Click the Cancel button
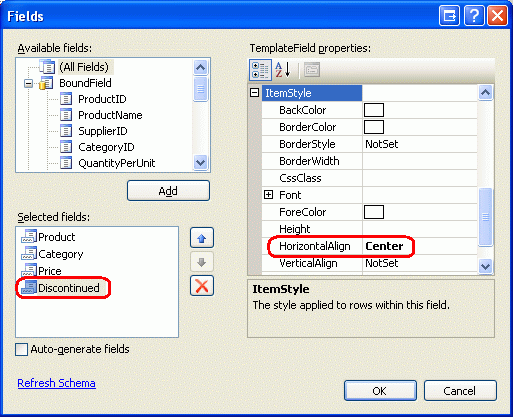513x417 pixels. (460, 391)
